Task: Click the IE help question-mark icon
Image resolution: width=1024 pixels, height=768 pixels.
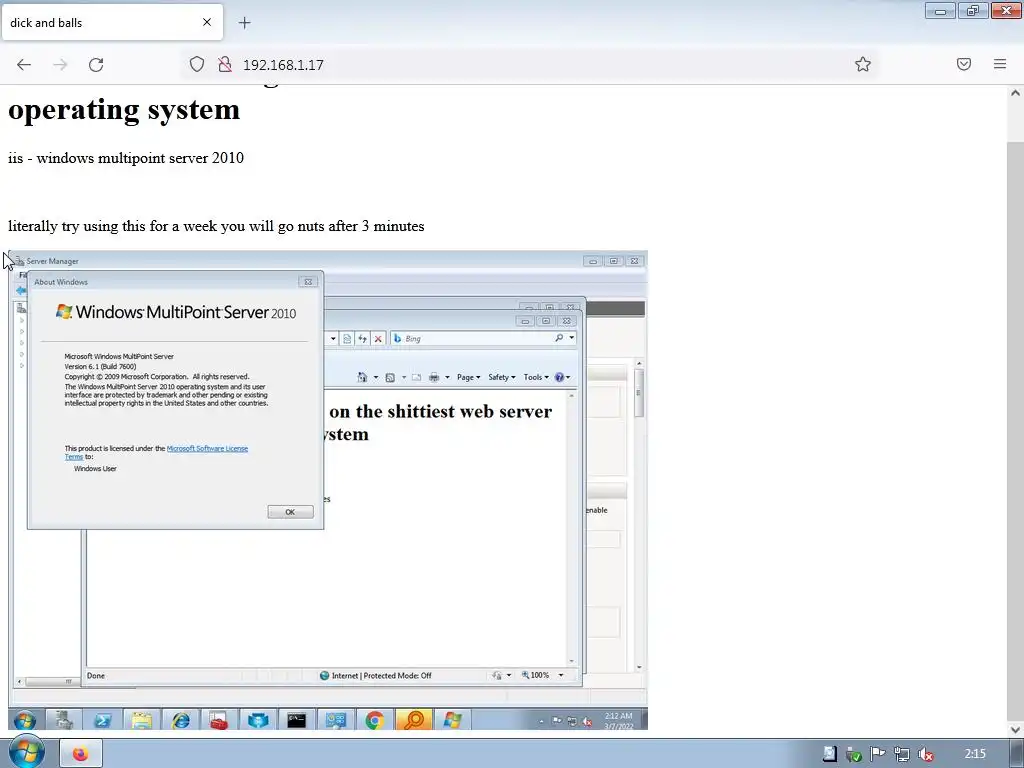Action: pos(559,377)
